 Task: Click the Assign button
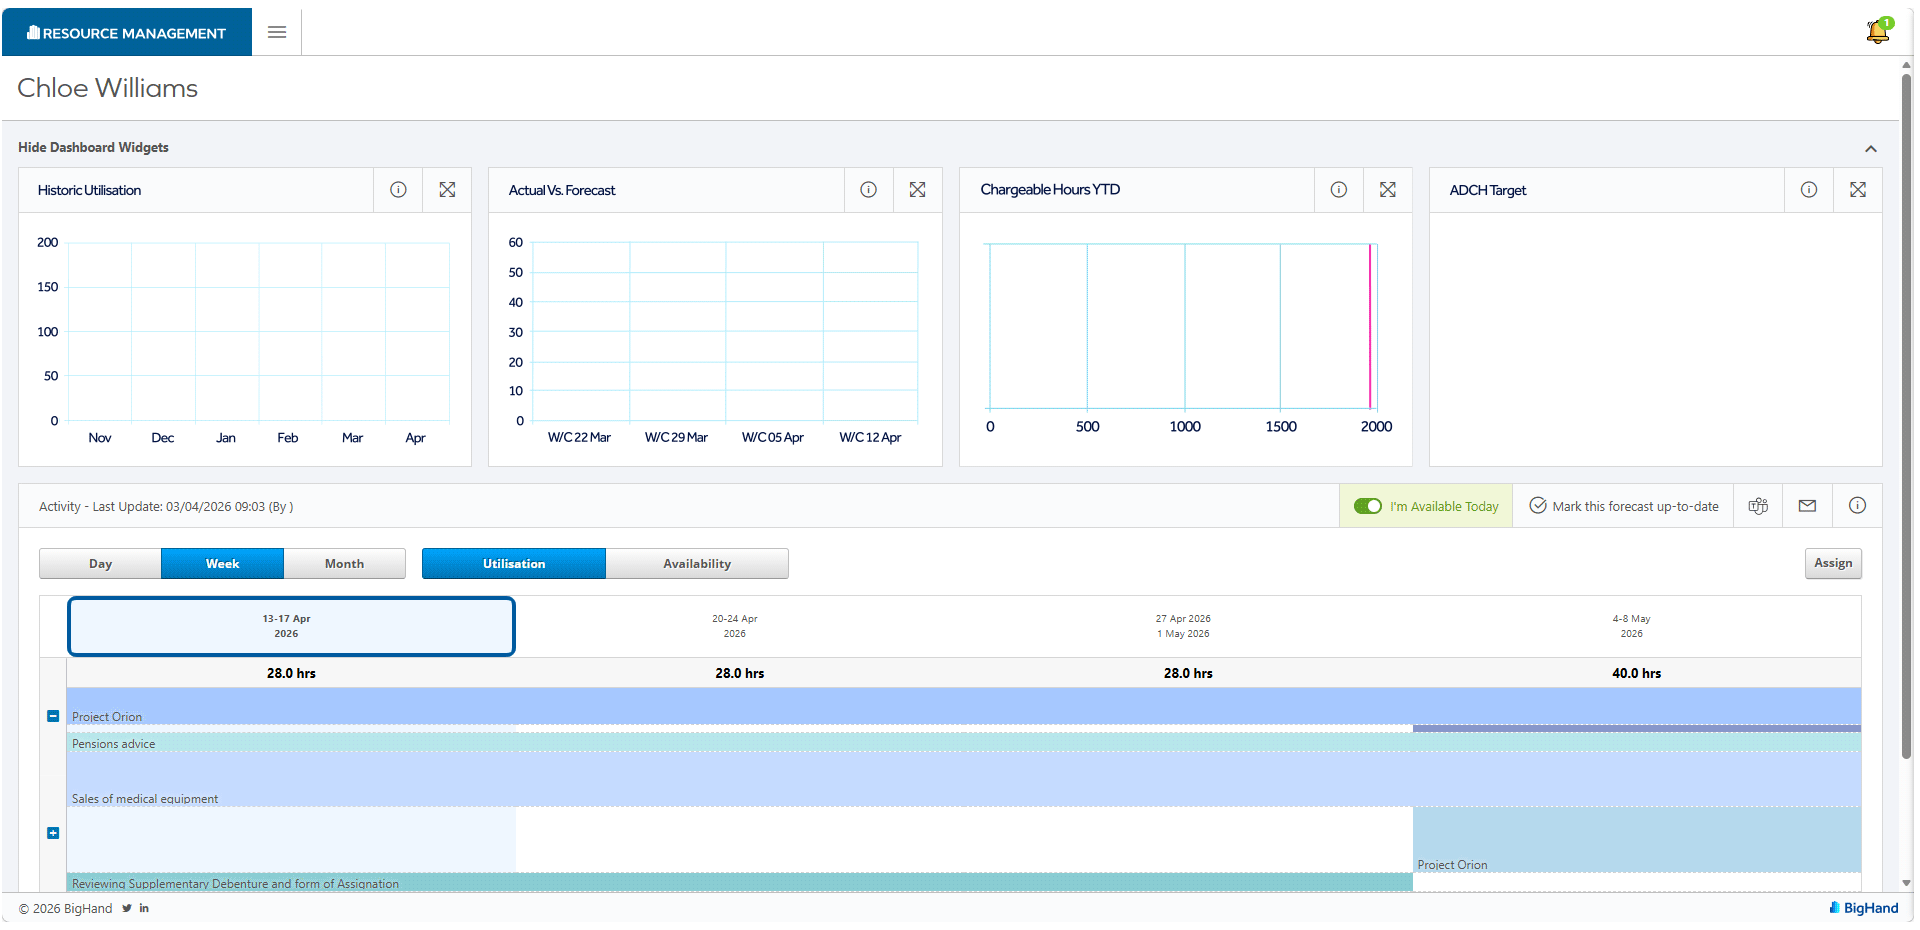click(x=1833, y=563)
